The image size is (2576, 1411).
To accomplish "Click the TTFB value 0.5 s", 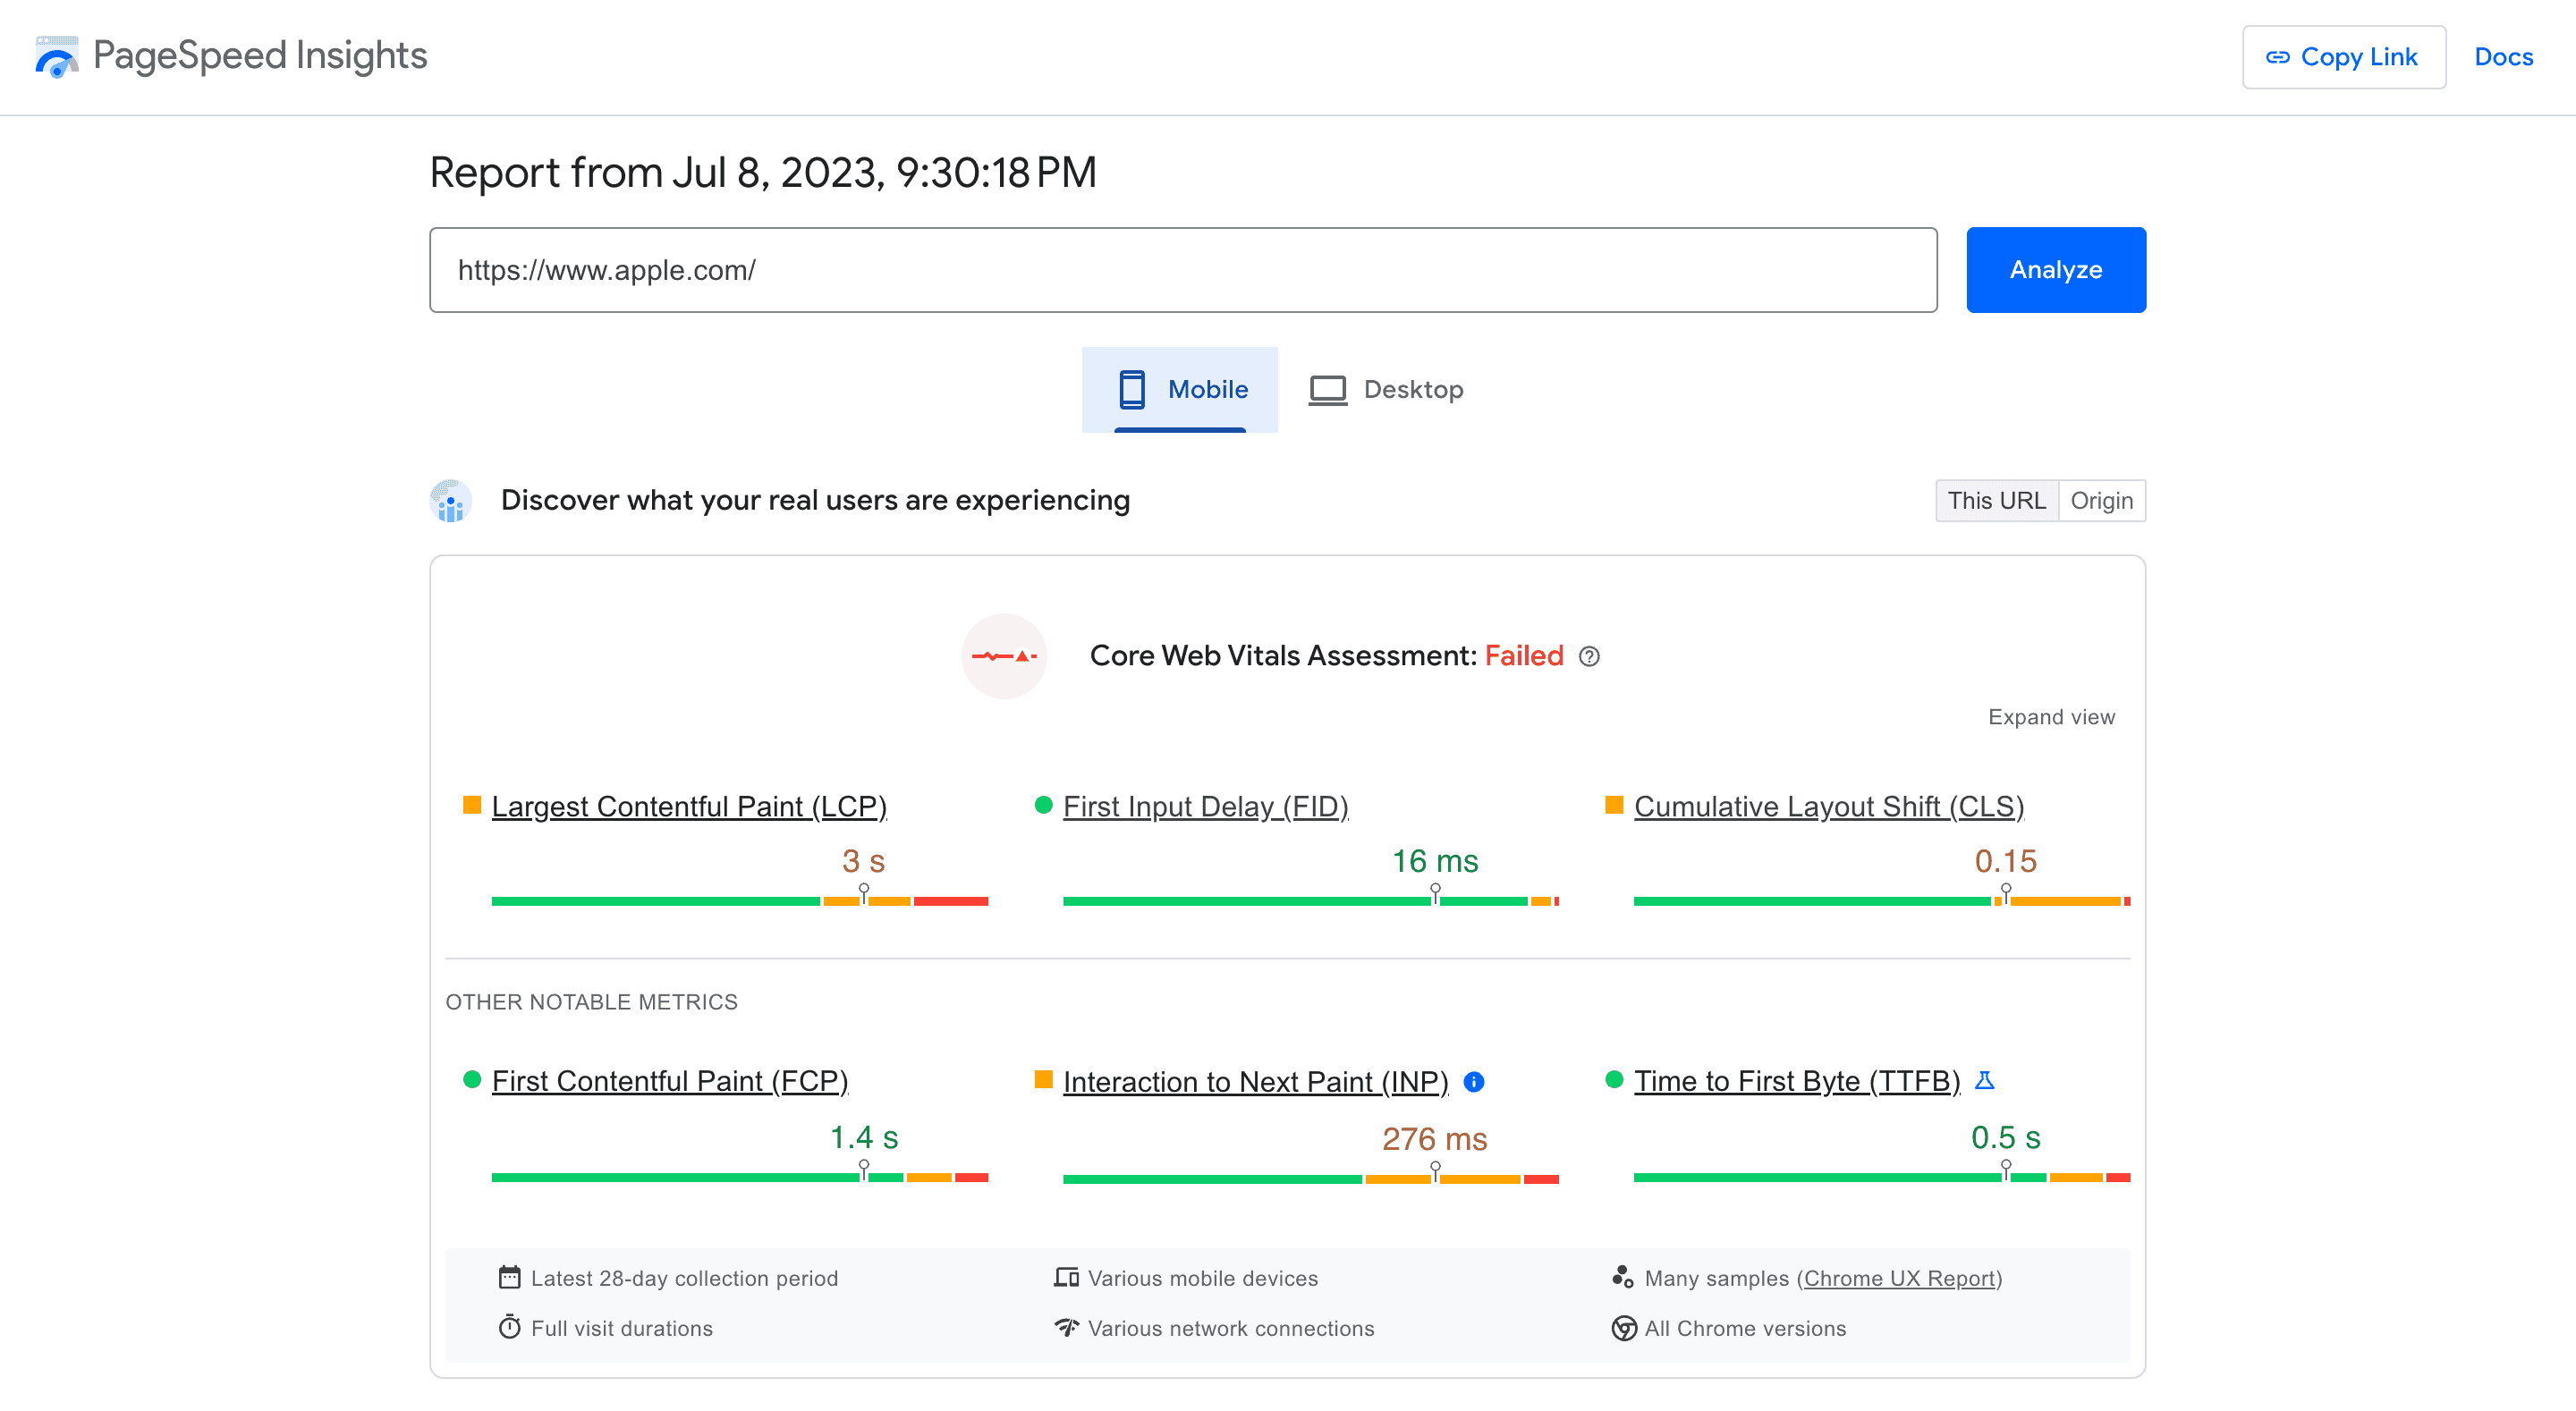I will coord(2005,1137).
